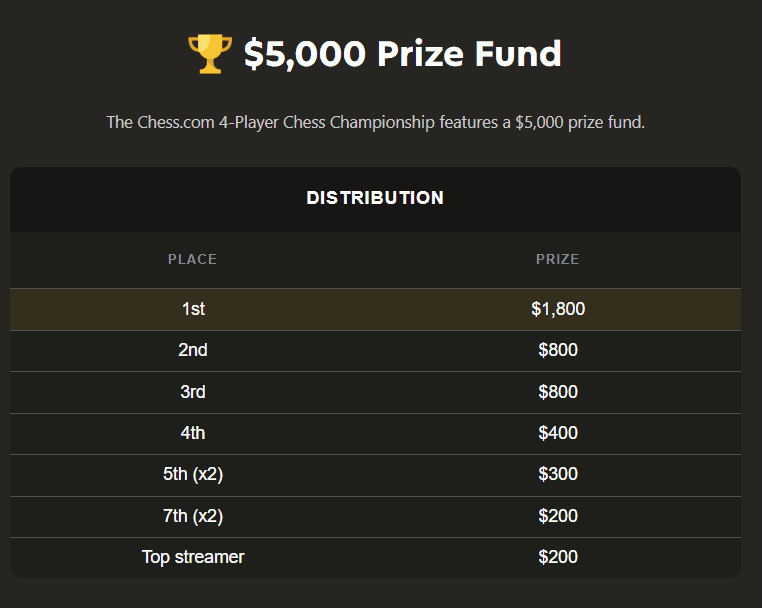This screenshot has height=608, width=762.
Task: Click the 7th place $200 prize
Action: point(558,516)
